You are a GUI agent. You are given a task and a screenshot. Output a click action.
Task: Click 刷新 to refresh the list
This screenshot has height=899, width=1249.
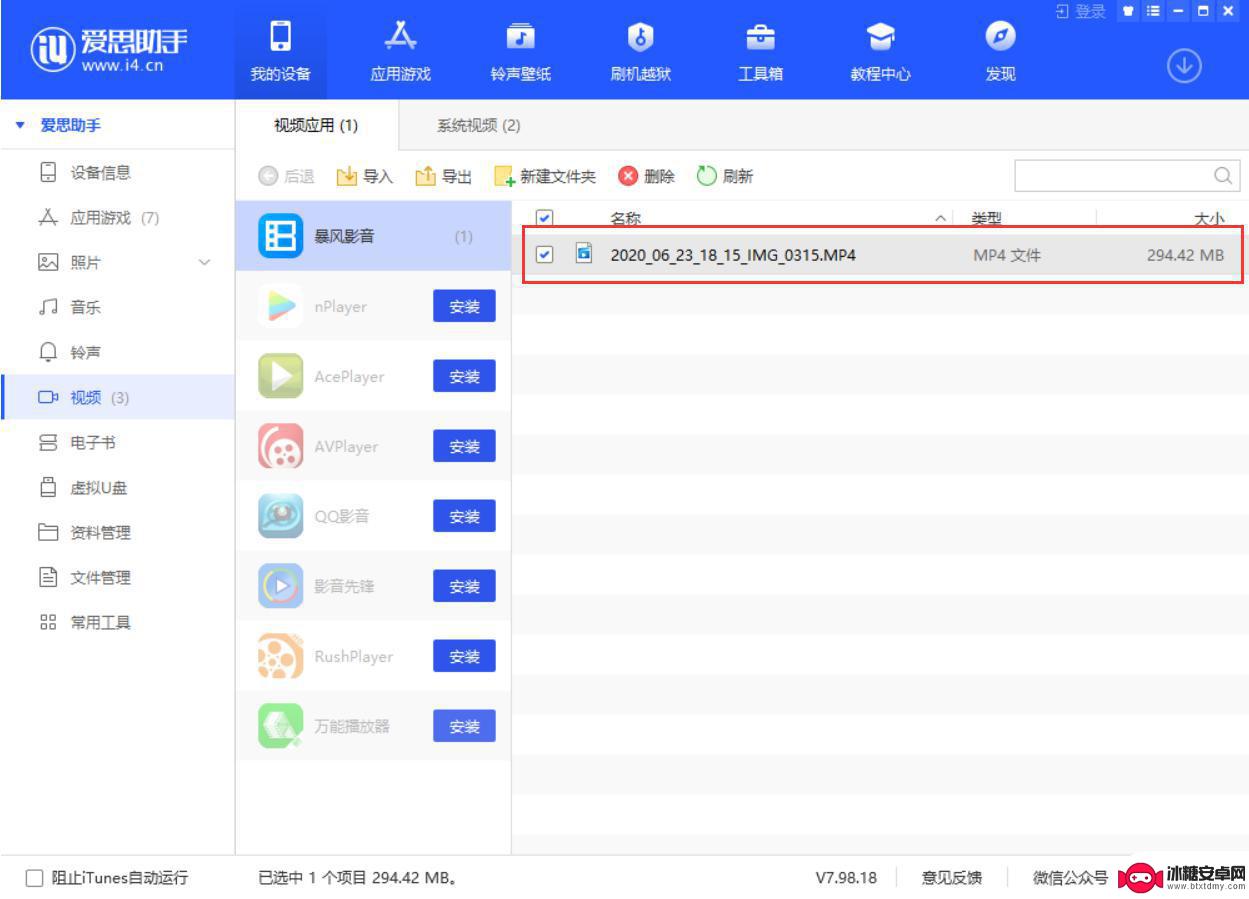(x=725, y=176)
